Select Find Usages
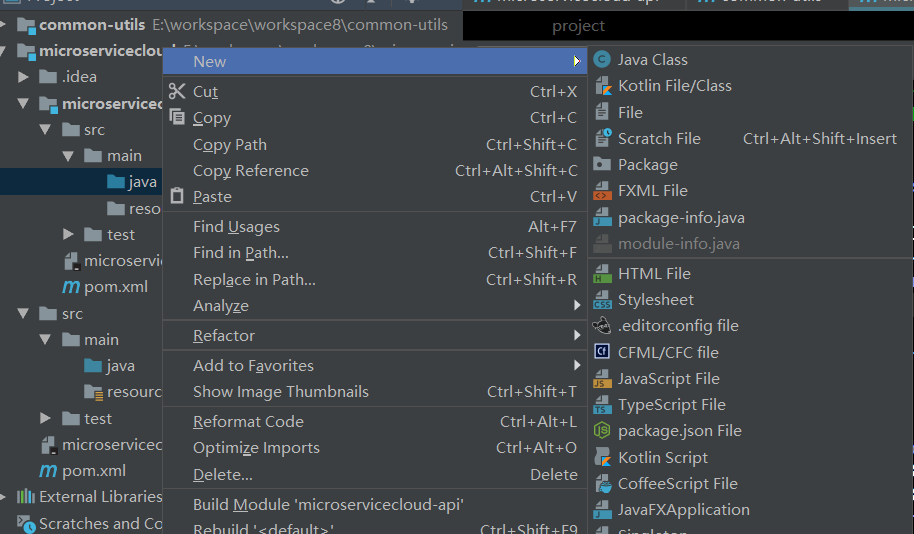 [375, 226]
